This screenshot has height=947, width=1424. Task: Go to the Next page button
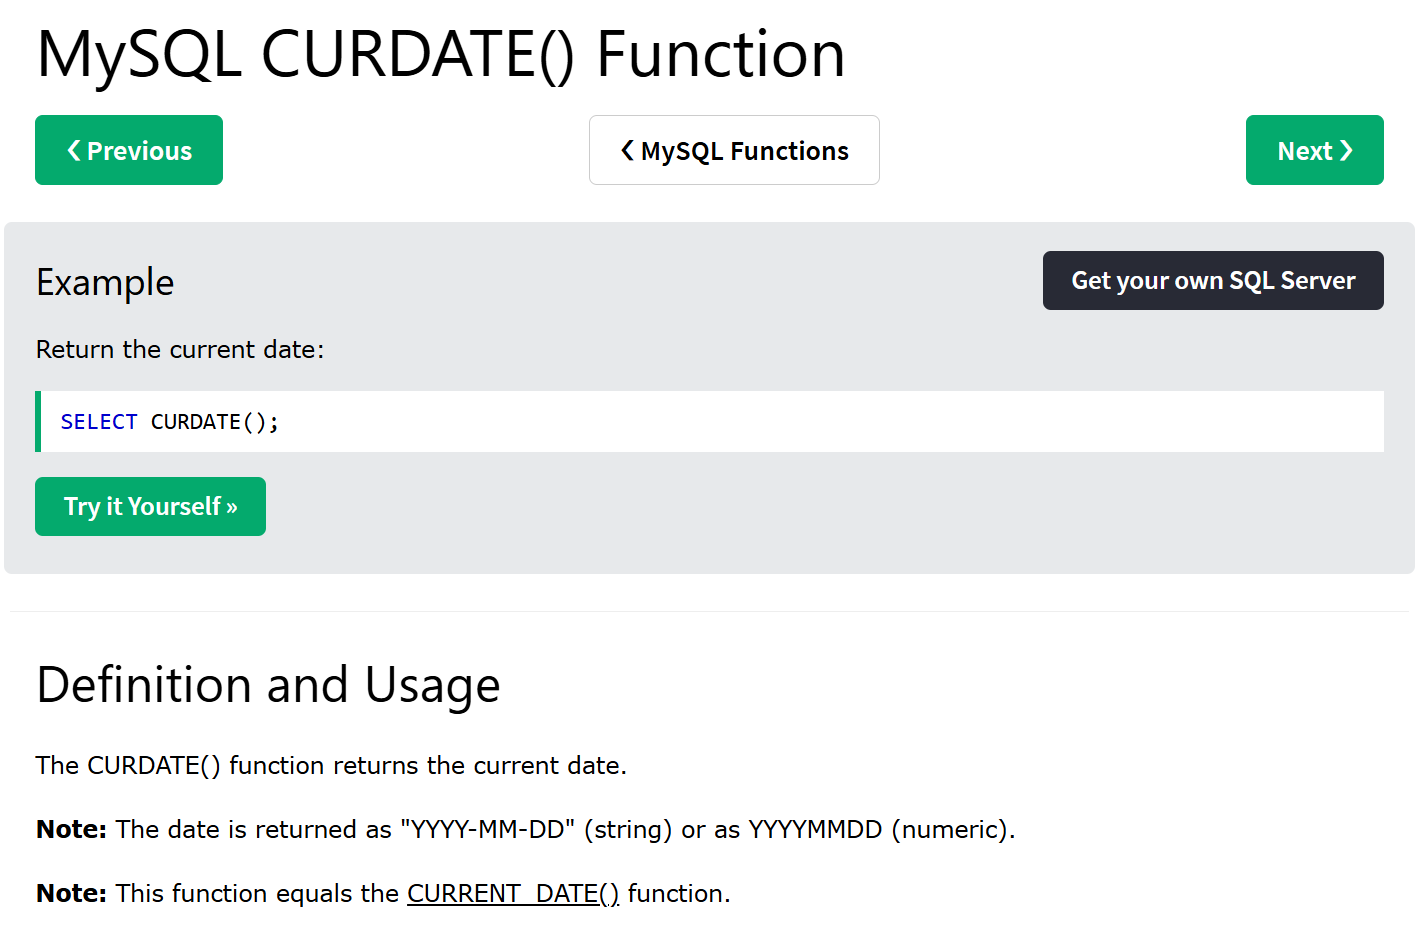point(1314,150)
